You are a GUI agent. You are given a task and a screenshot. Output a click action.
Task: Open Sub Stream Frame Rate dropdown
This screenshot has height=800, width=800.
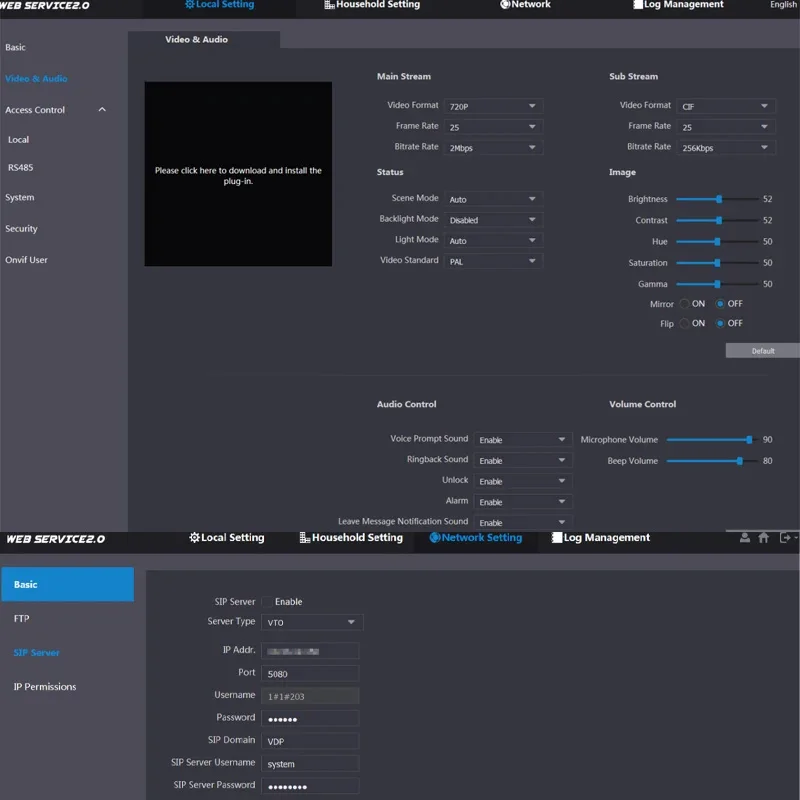click(726, 127)
